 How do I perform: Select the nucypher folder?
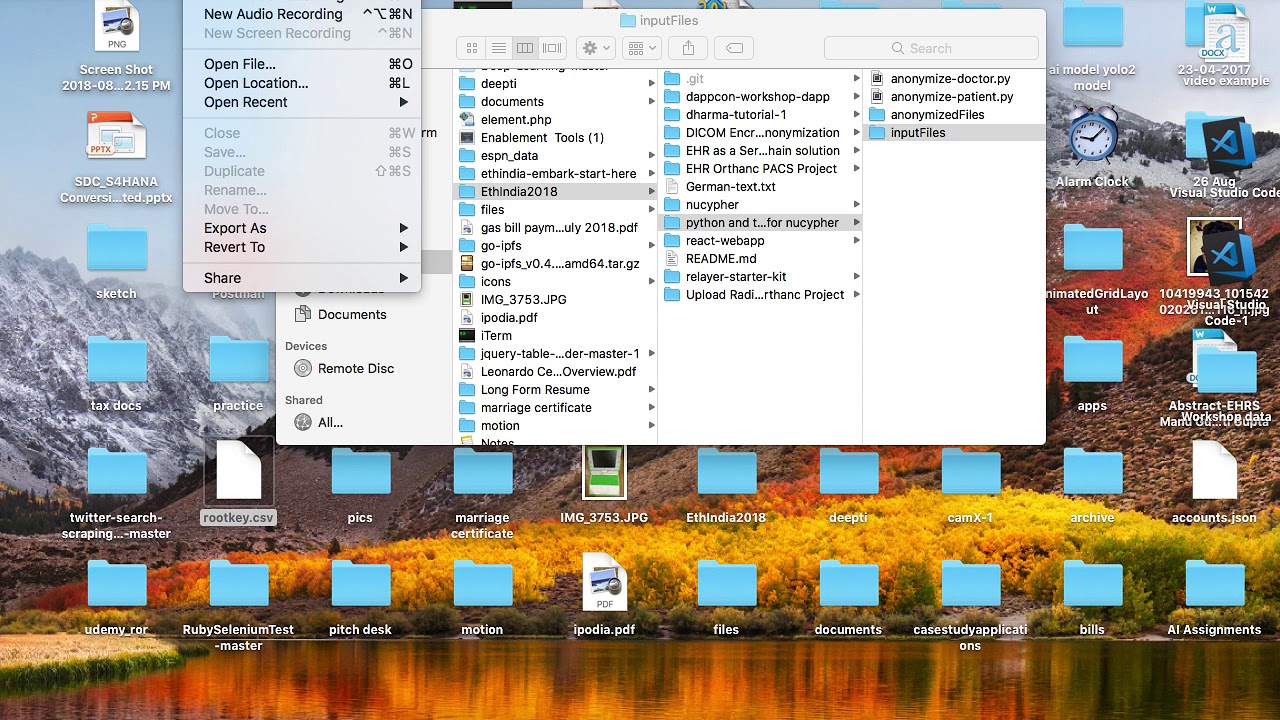click(x=712, y=204)
